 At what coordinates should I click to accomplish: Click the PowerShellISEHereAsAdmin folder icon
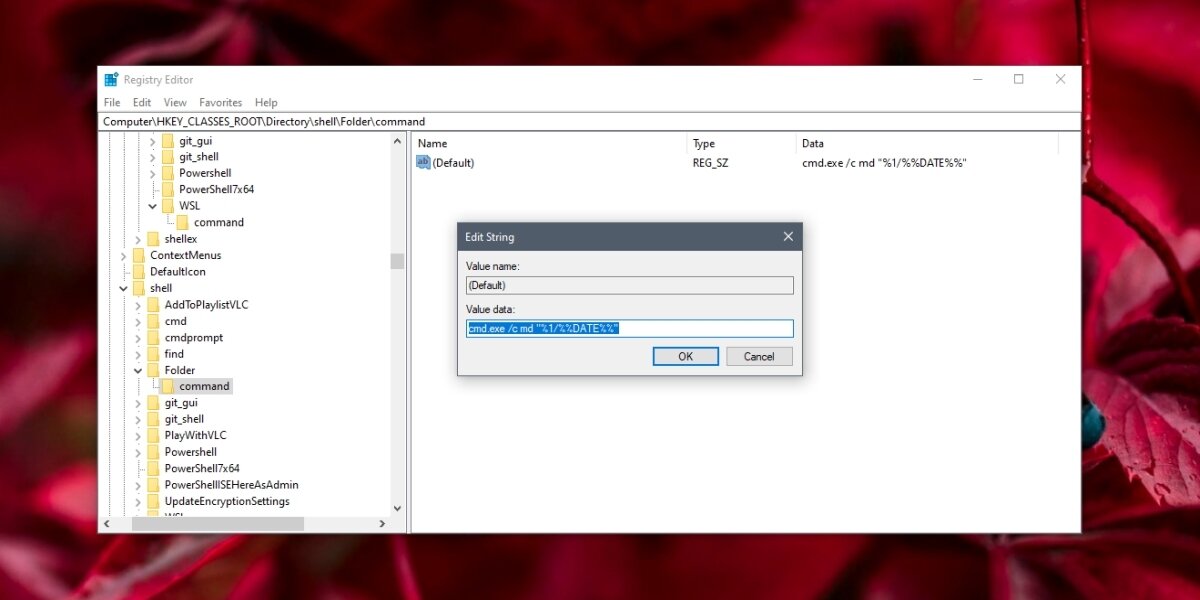click(x=153, y=484)
